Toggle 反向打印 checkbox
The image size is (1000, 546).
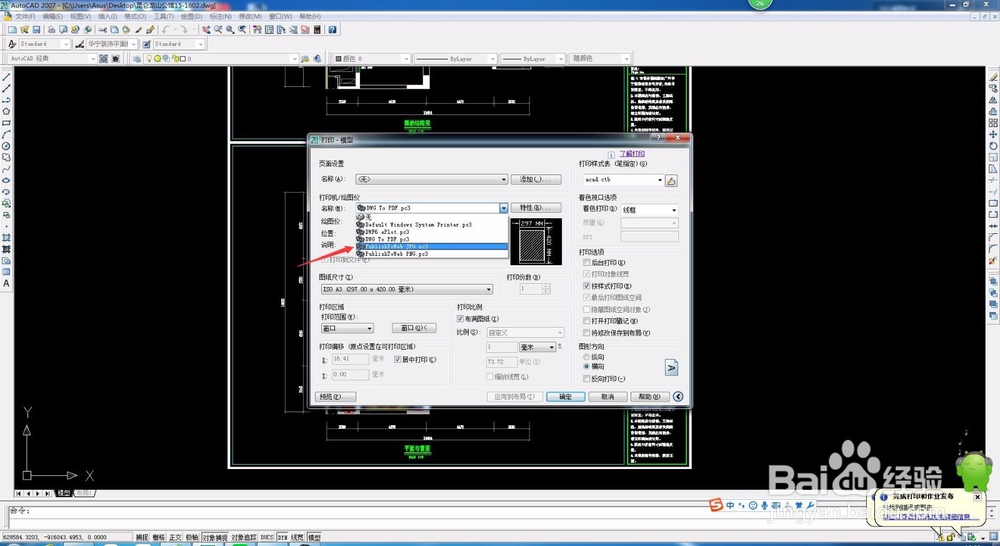(587, 379)
